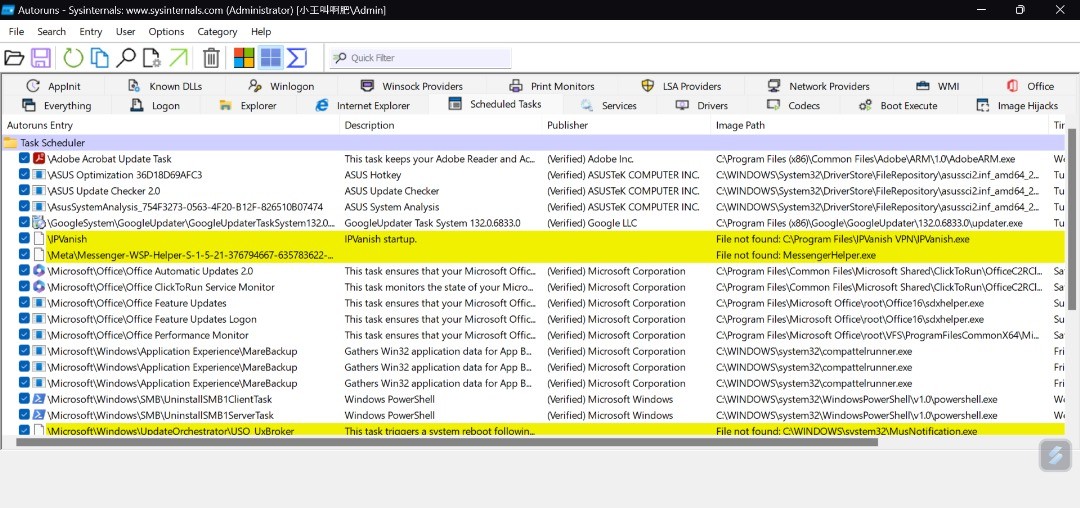The image size is (1080, 508).
Task: Switch to the Image Hijacks tab
Action: coord(1018,105)
